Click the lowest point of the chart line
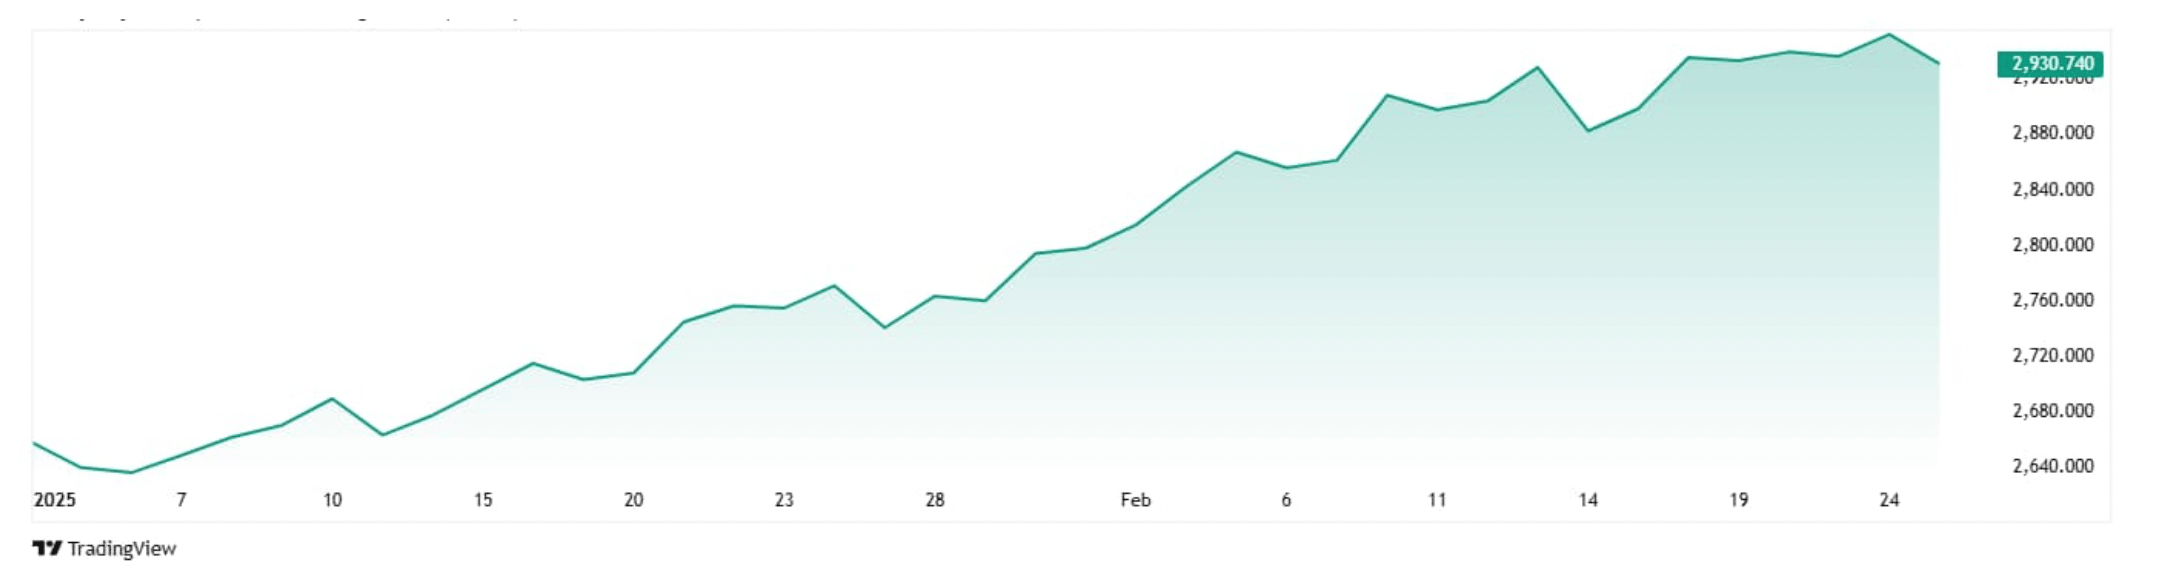Image resolution: width=2157 pixels, height=583 pixels. point(131,473)
